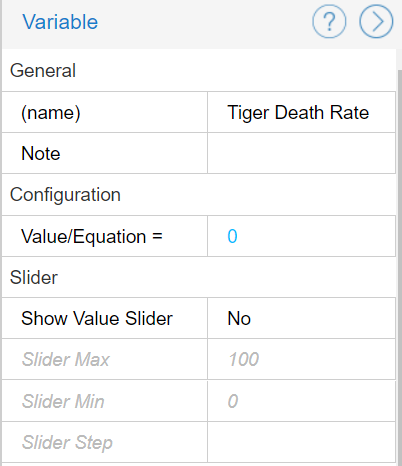Select the Slider Max value 100
Image resolution: width=402 pixels, height=466 pixels.
coord(301,359)
